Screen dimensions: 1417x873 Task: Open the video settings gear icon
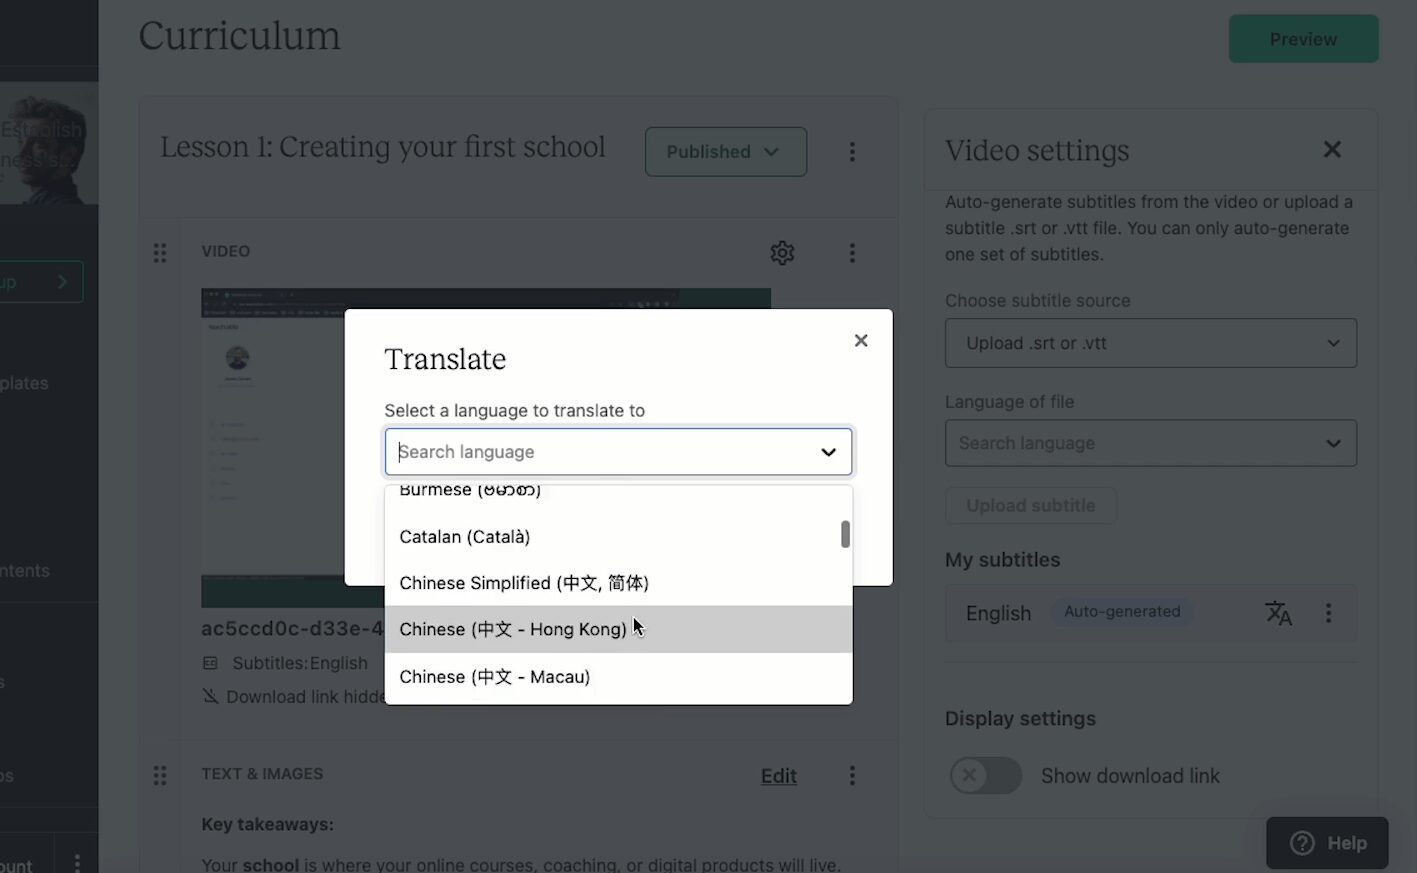pos(782,252)
